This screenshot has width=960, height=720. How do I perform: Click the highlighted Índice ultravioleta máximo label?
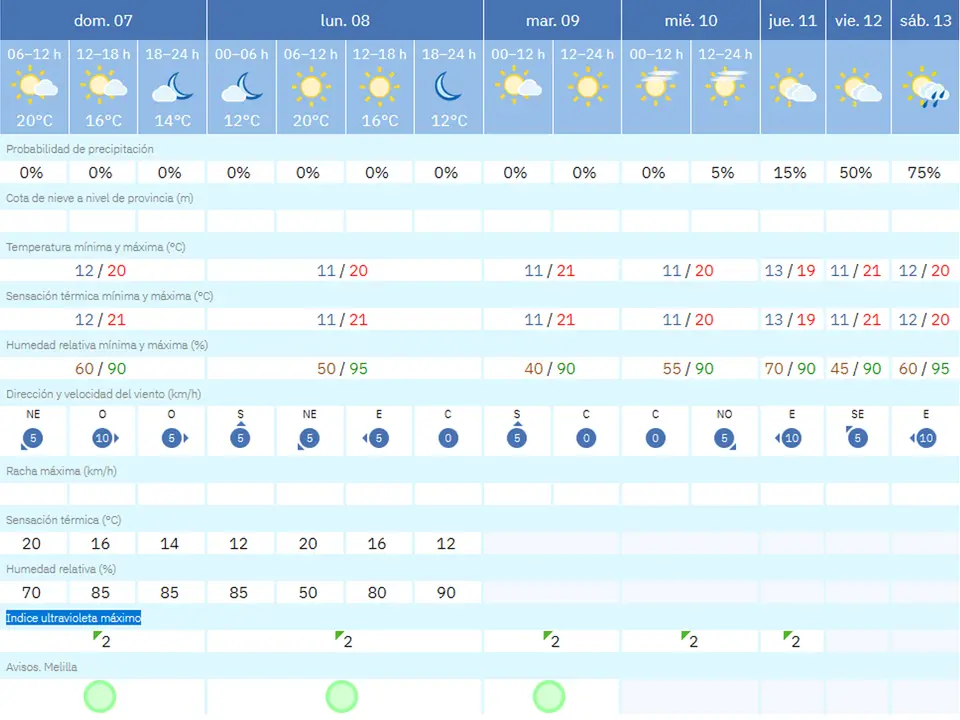(x=73, y=618)
